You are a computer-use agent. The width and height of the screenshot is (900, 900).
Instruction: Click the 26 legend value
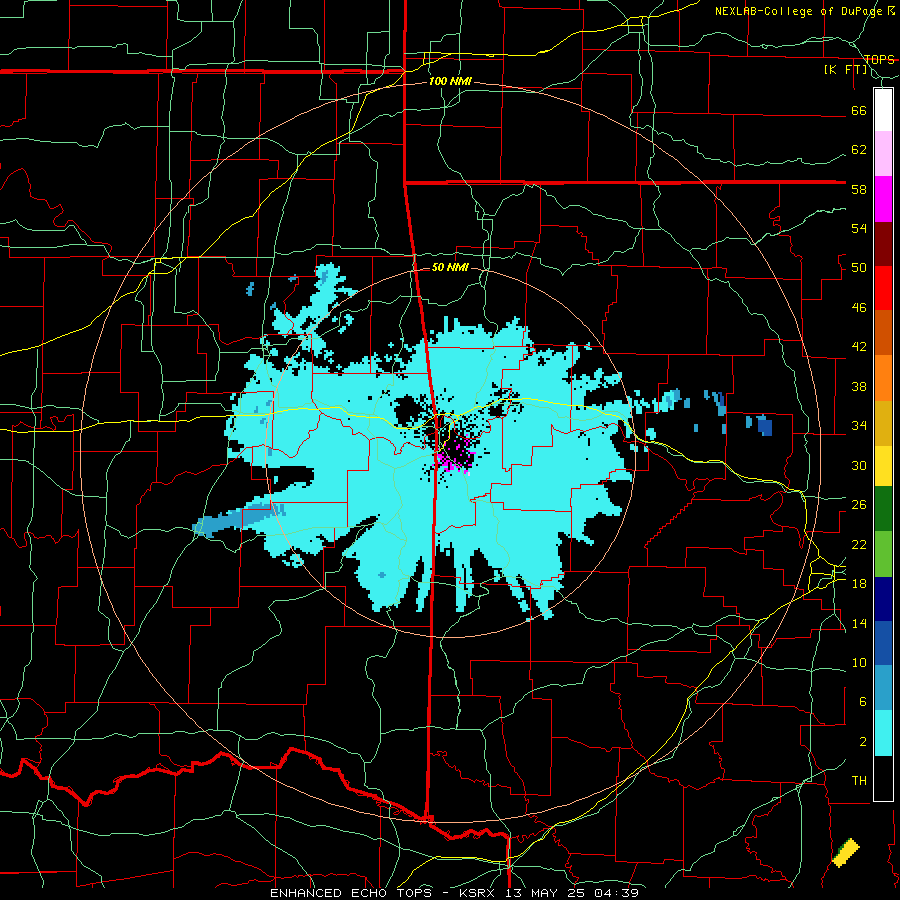859,505
